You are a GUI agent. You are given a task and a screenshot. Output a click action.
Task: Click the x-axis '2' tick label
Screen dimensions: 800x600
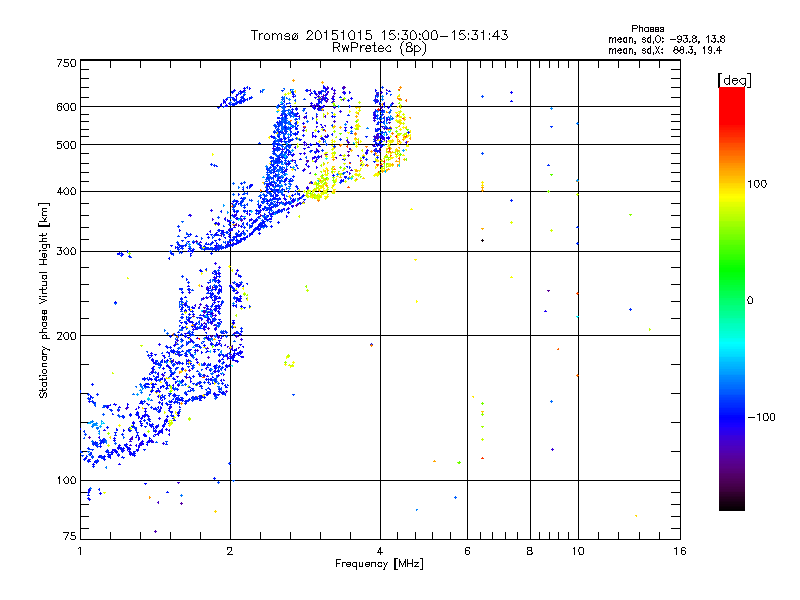(x=230, y=551)
